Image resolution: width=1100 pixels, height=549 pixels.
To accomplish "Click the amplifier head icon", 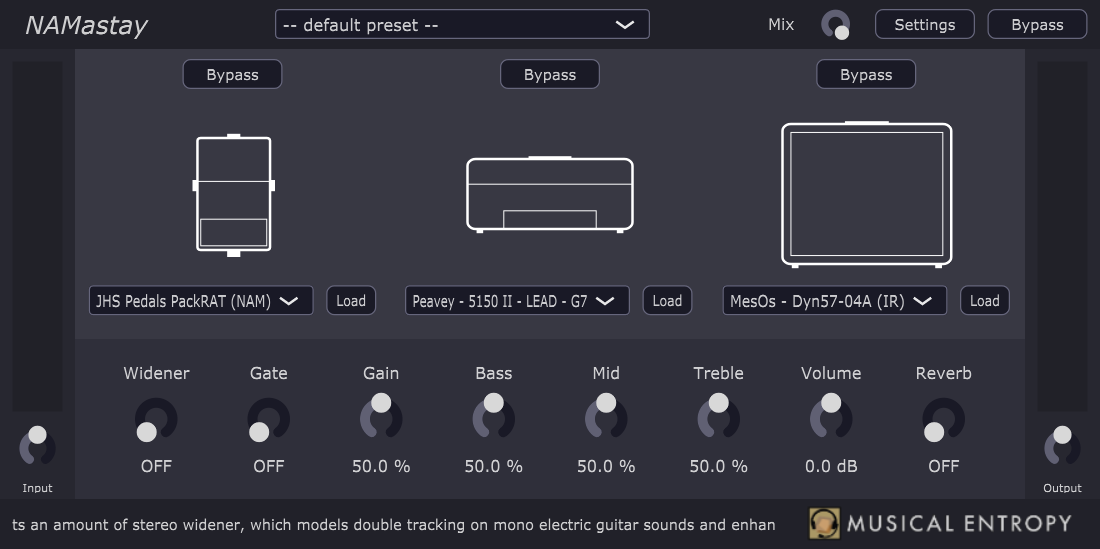I will pos(550,194).
